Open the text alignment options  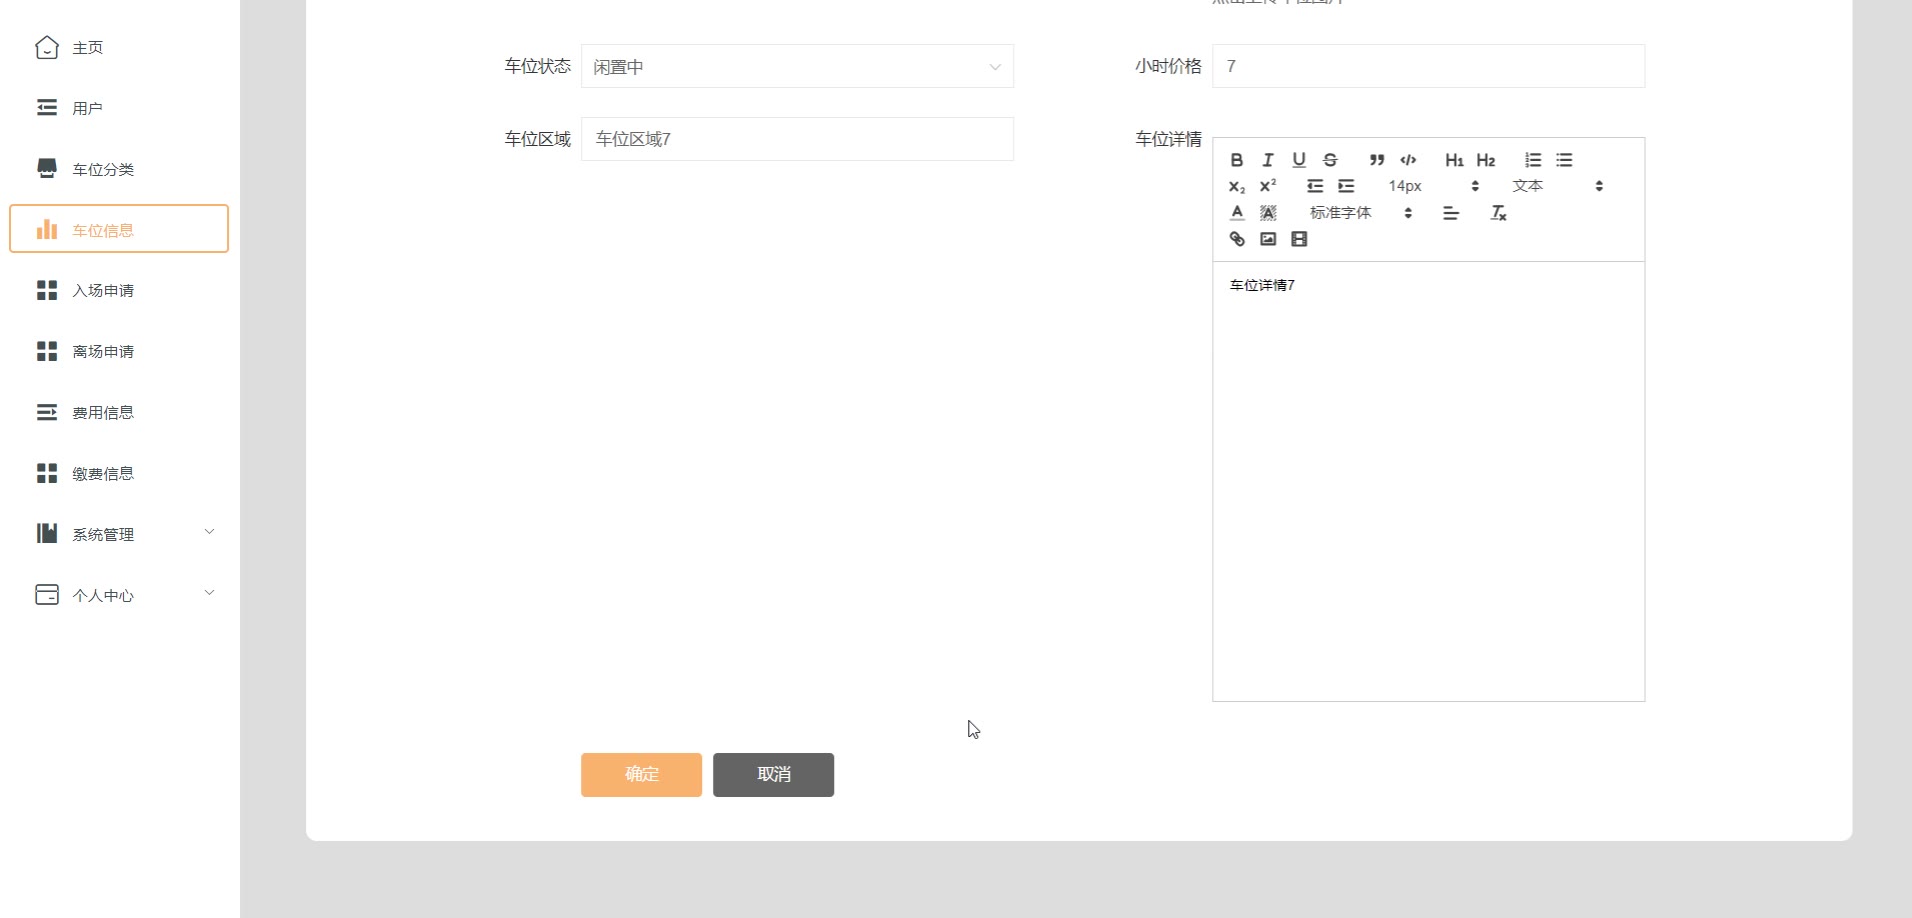click(x=1451, y=213)
